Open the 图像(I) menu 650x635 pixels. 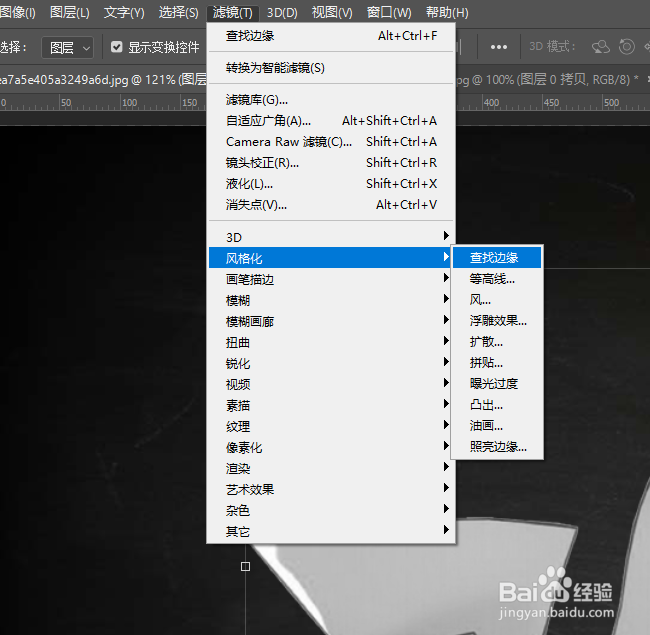pos(17,12)
